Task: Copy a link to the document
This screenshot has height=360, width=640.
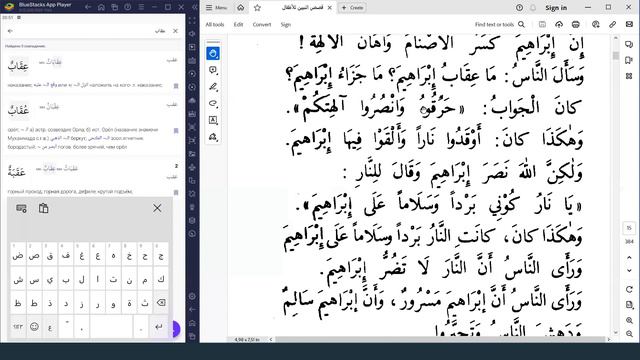Action: (x=612, y=24)
